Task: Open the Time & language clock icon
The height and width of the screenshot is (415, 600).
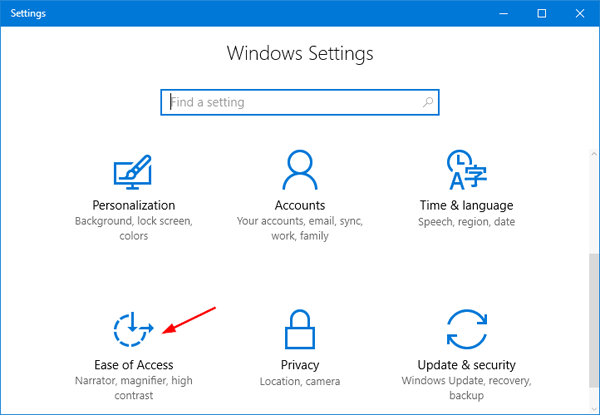Action: 467,168
